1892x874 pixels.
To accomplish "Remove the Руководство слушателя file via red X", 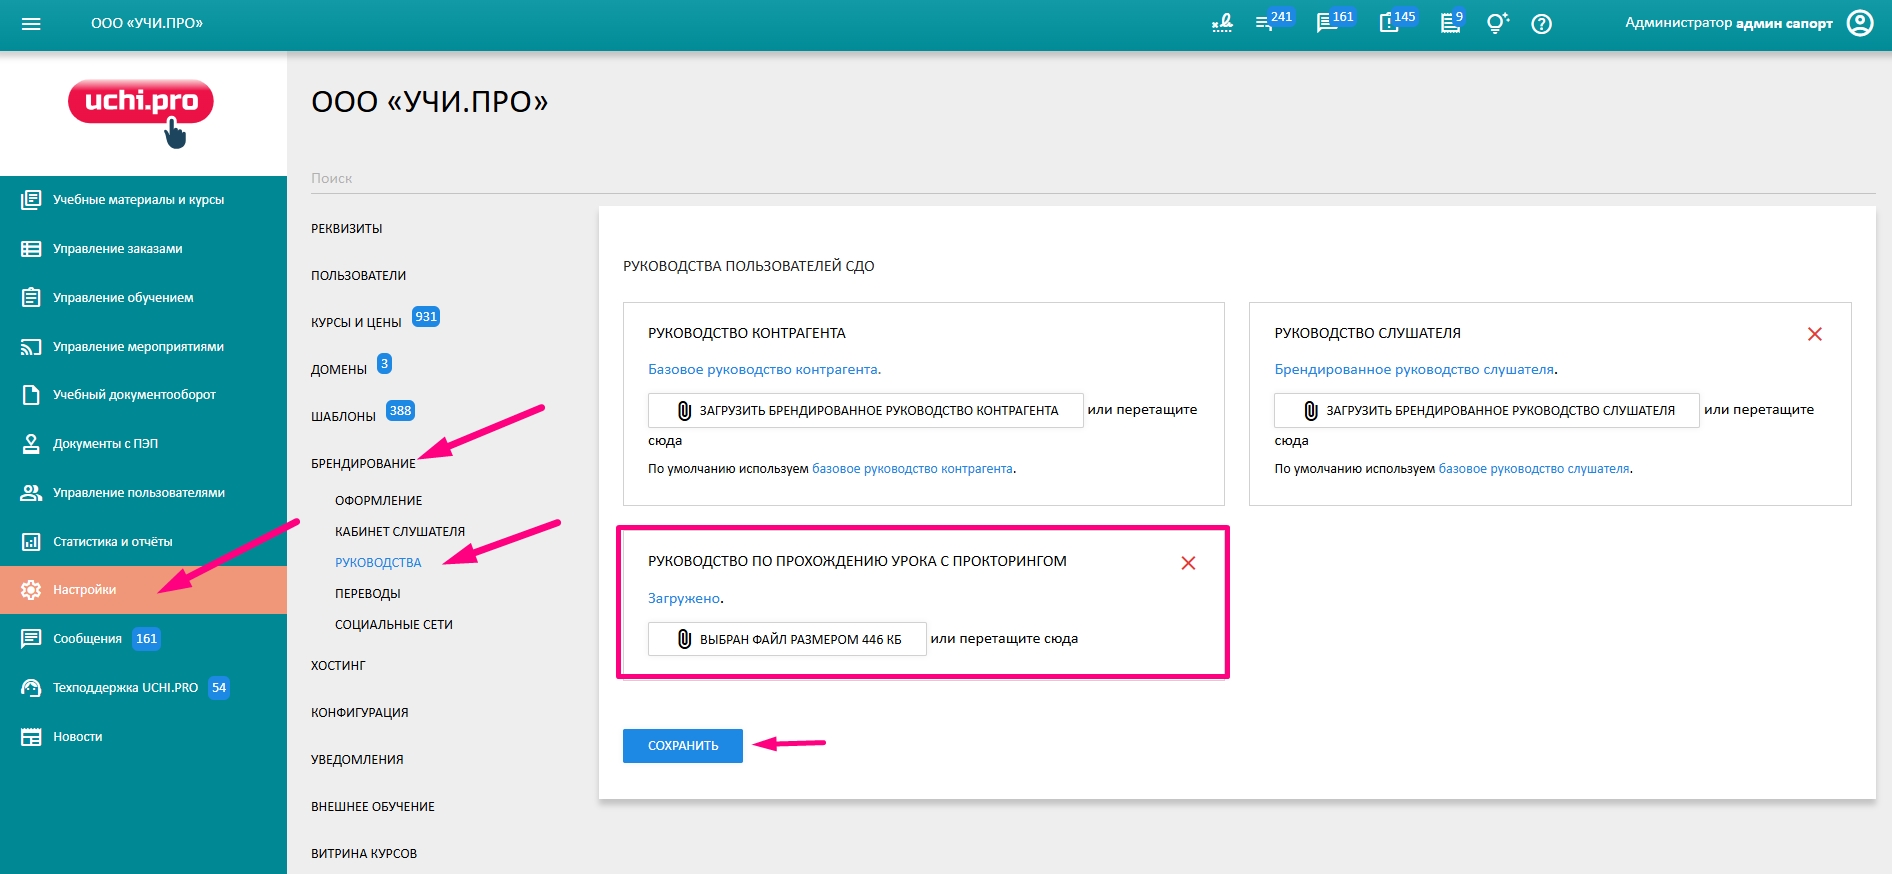I will [x=1815, y=334].
